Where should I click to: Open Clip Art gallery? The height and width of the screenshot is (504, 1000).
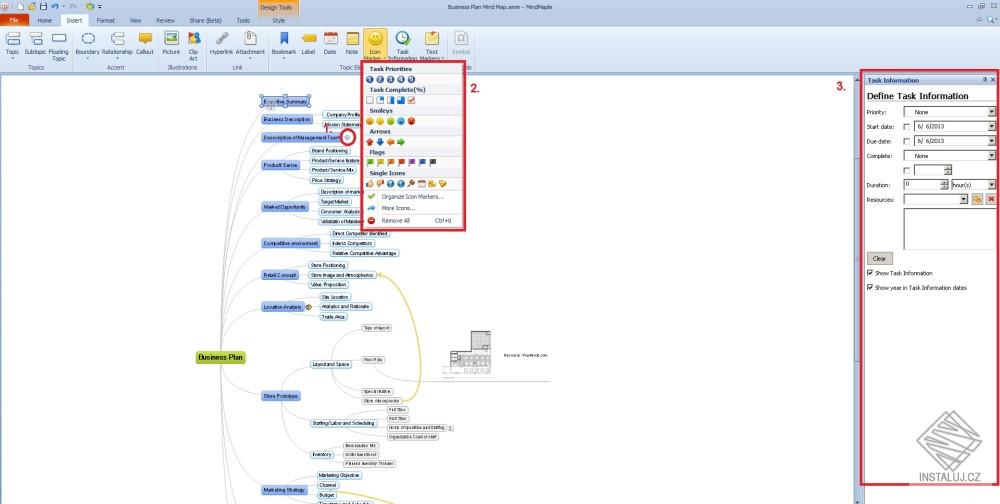pos(193,45)
